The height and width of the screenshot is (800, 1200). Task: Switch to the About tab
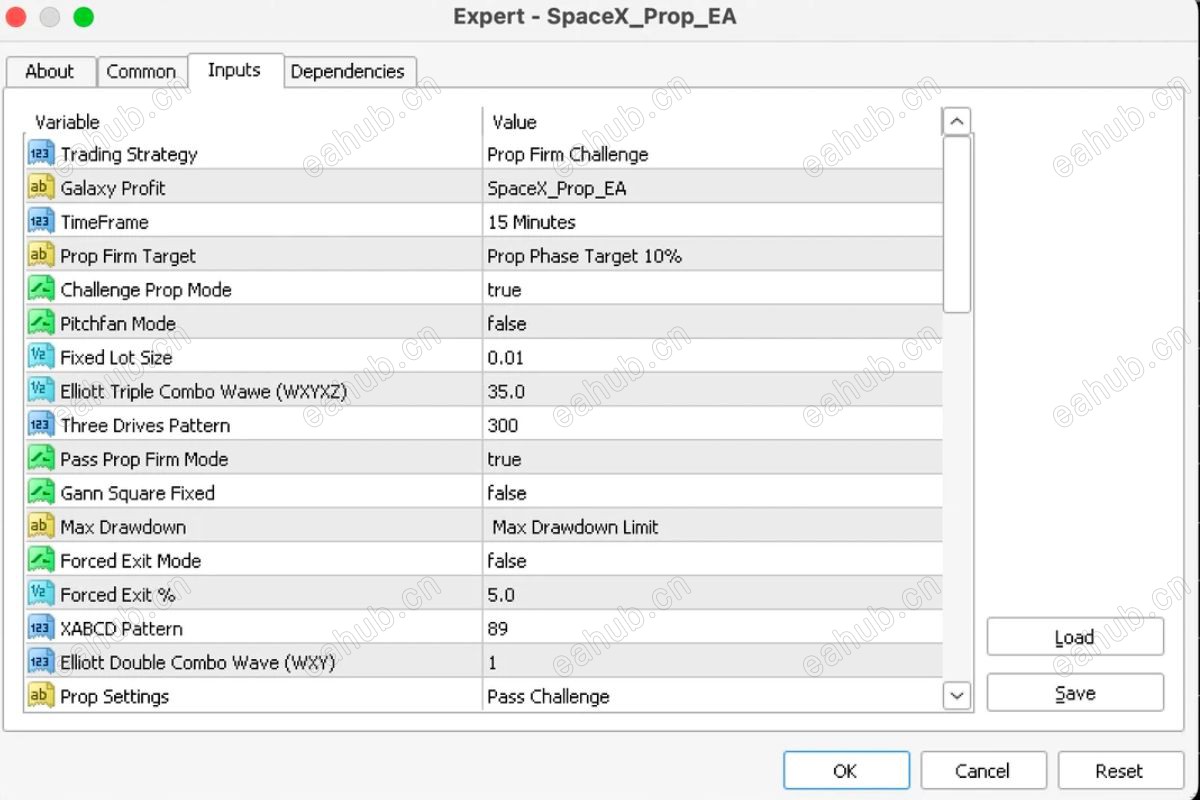coord(50,71)
